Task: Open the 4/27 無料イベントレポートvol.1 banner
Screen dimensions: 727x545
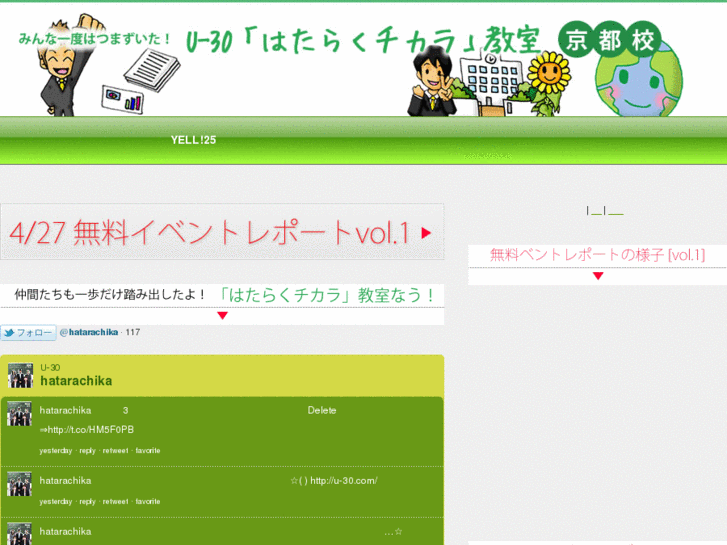Action: pos(222,231)
